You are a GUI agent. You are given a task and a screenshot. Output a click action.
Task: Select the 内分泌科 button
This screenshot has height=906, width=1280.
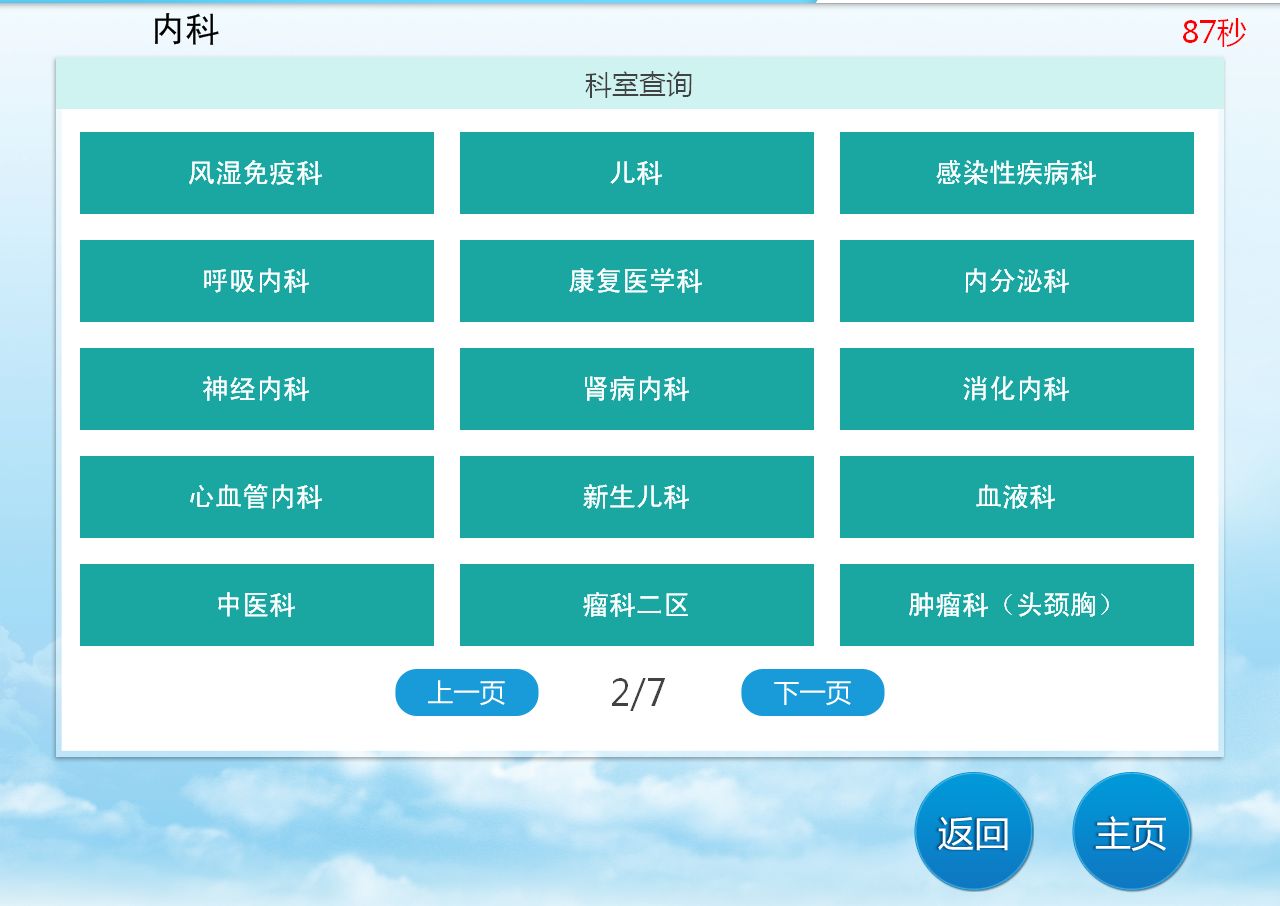click(x=1016, y=281)
